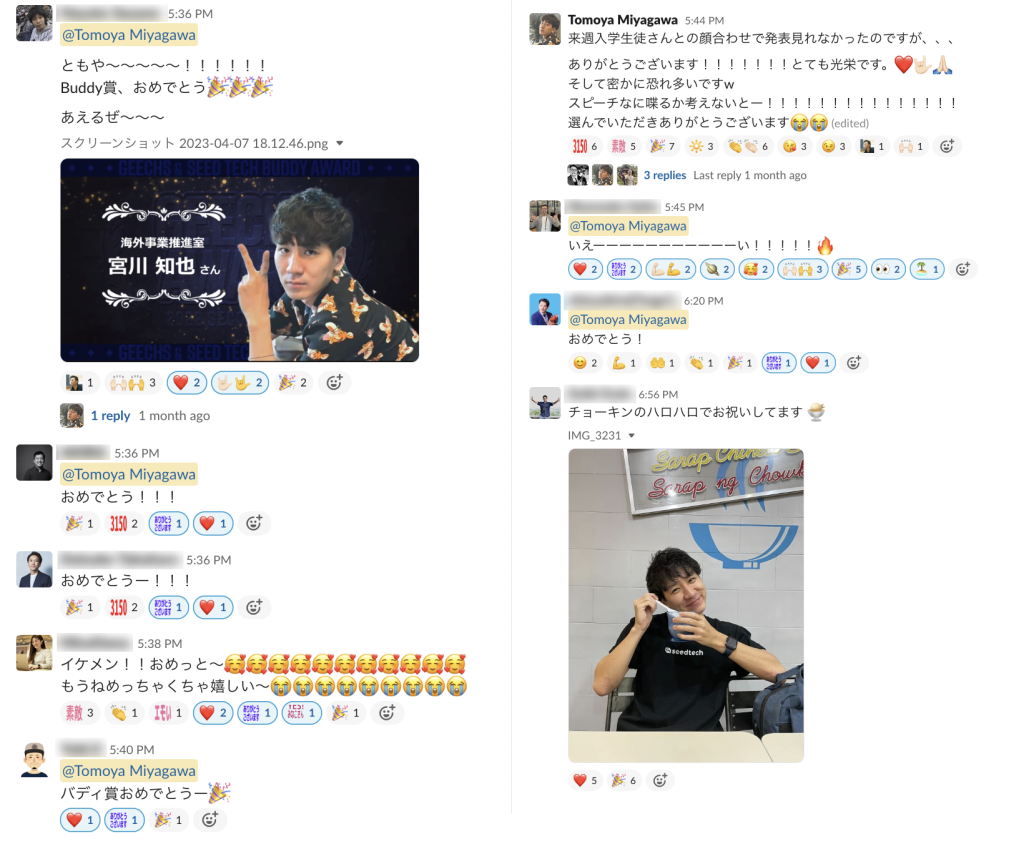Add reaction to the 5:38 PM イケメン message
The height and width of the screenshot is (844, 1024).
(x=387, y=713)
